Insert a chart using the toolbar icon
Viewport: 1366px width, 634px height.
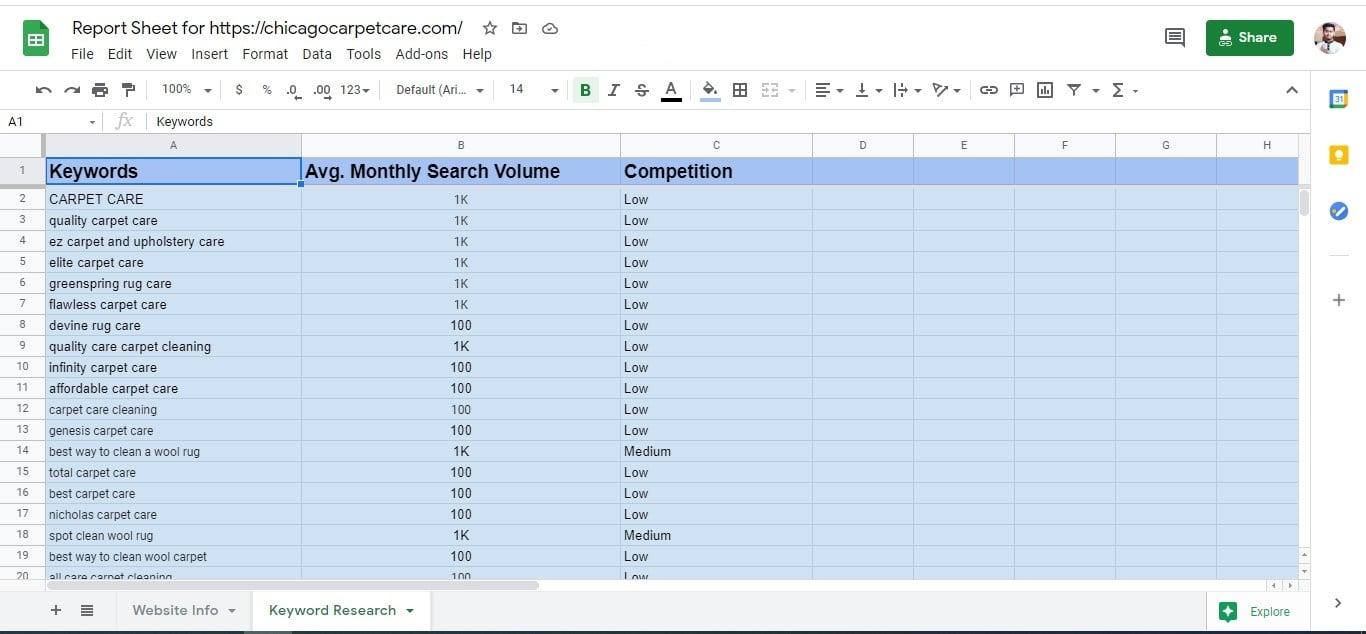1044,90
